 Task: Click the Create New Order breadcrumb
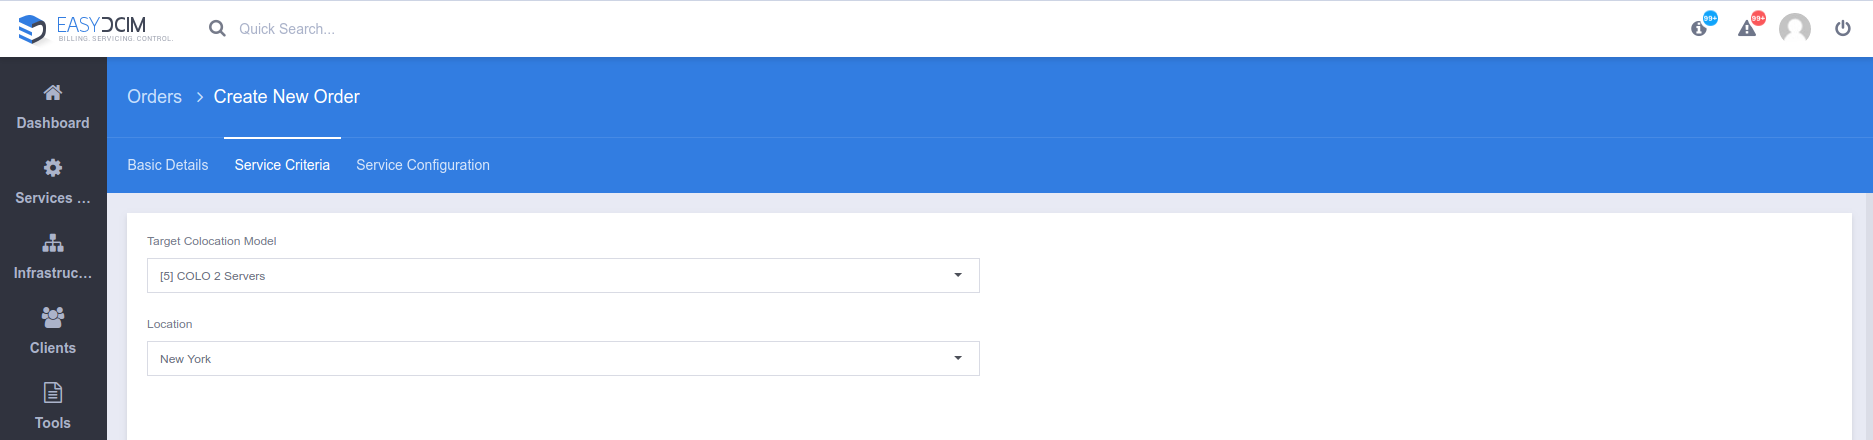tap(287, 97)
